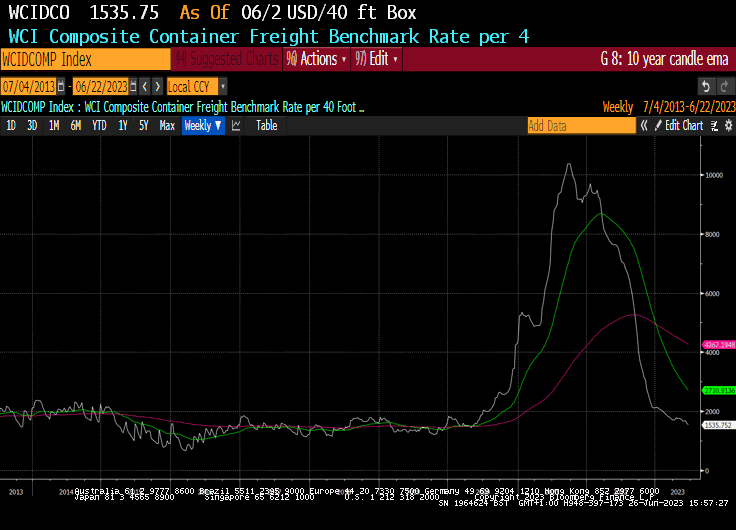Click the WCIDCOMP Index security field

point(85,59)
